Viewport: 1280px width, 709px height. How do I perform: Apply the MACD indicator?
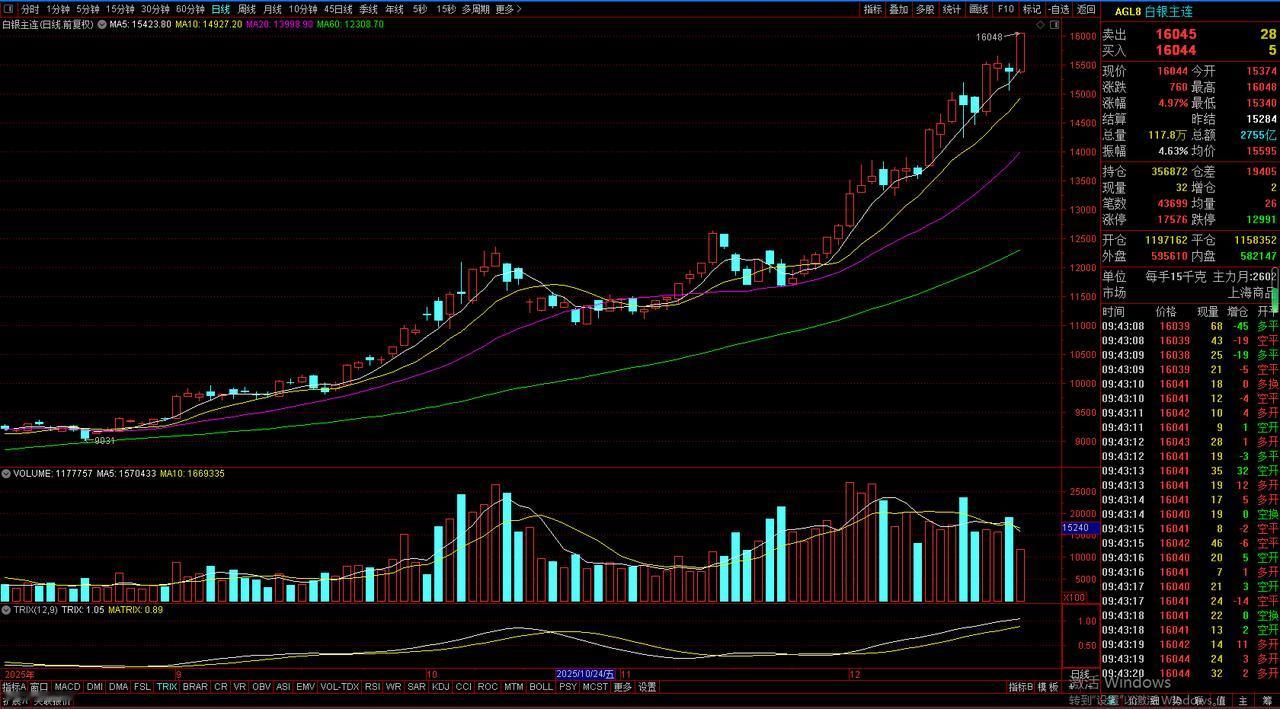click(67, 687)
